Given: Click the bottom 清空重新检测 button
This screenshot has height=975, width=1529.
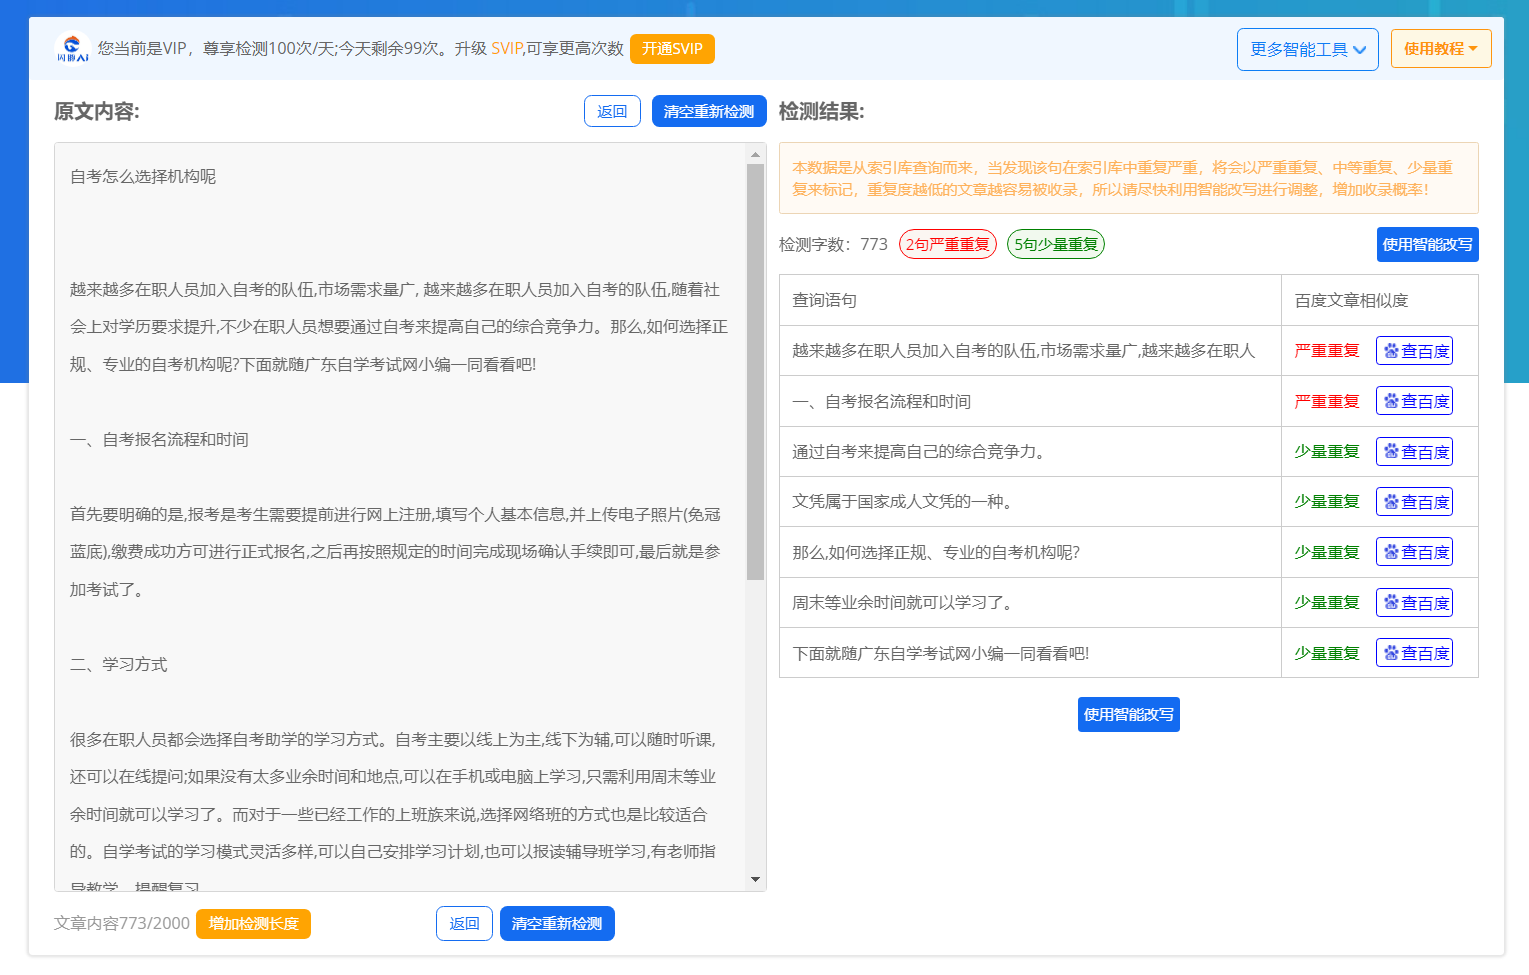Looking at the screenshot, I should [557, 924].
